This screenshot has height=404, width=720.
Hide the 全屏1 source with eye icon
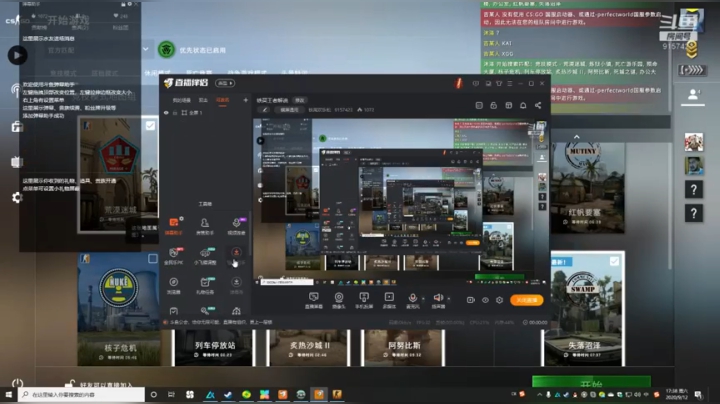pyautogui.click(x=166, y=112)
